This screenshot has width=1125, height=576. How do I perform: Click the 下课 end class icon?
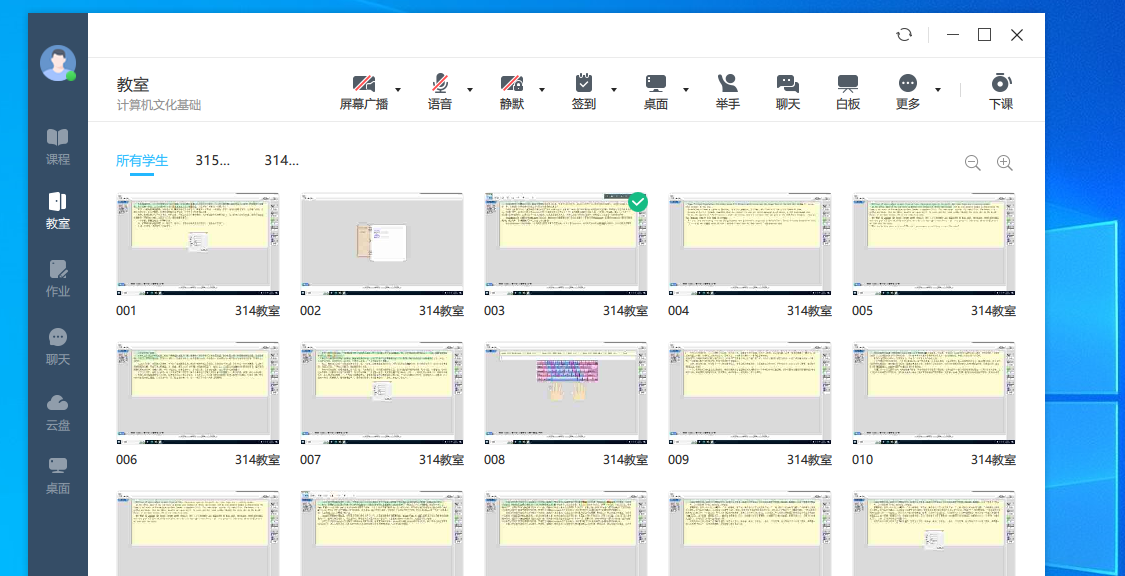(x=1000, y=84)
